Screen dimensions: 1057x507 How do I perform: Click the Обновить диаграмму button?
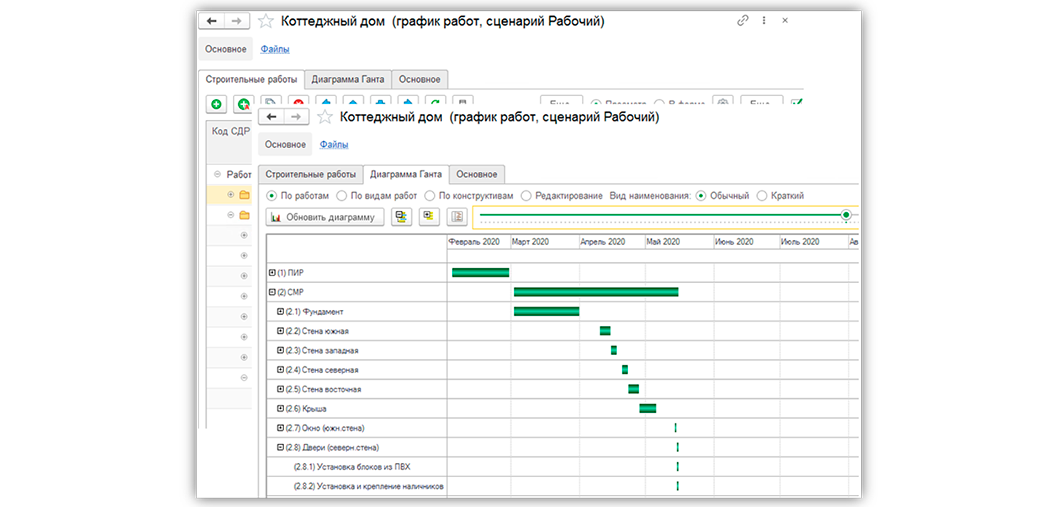(x=325, y=217)
